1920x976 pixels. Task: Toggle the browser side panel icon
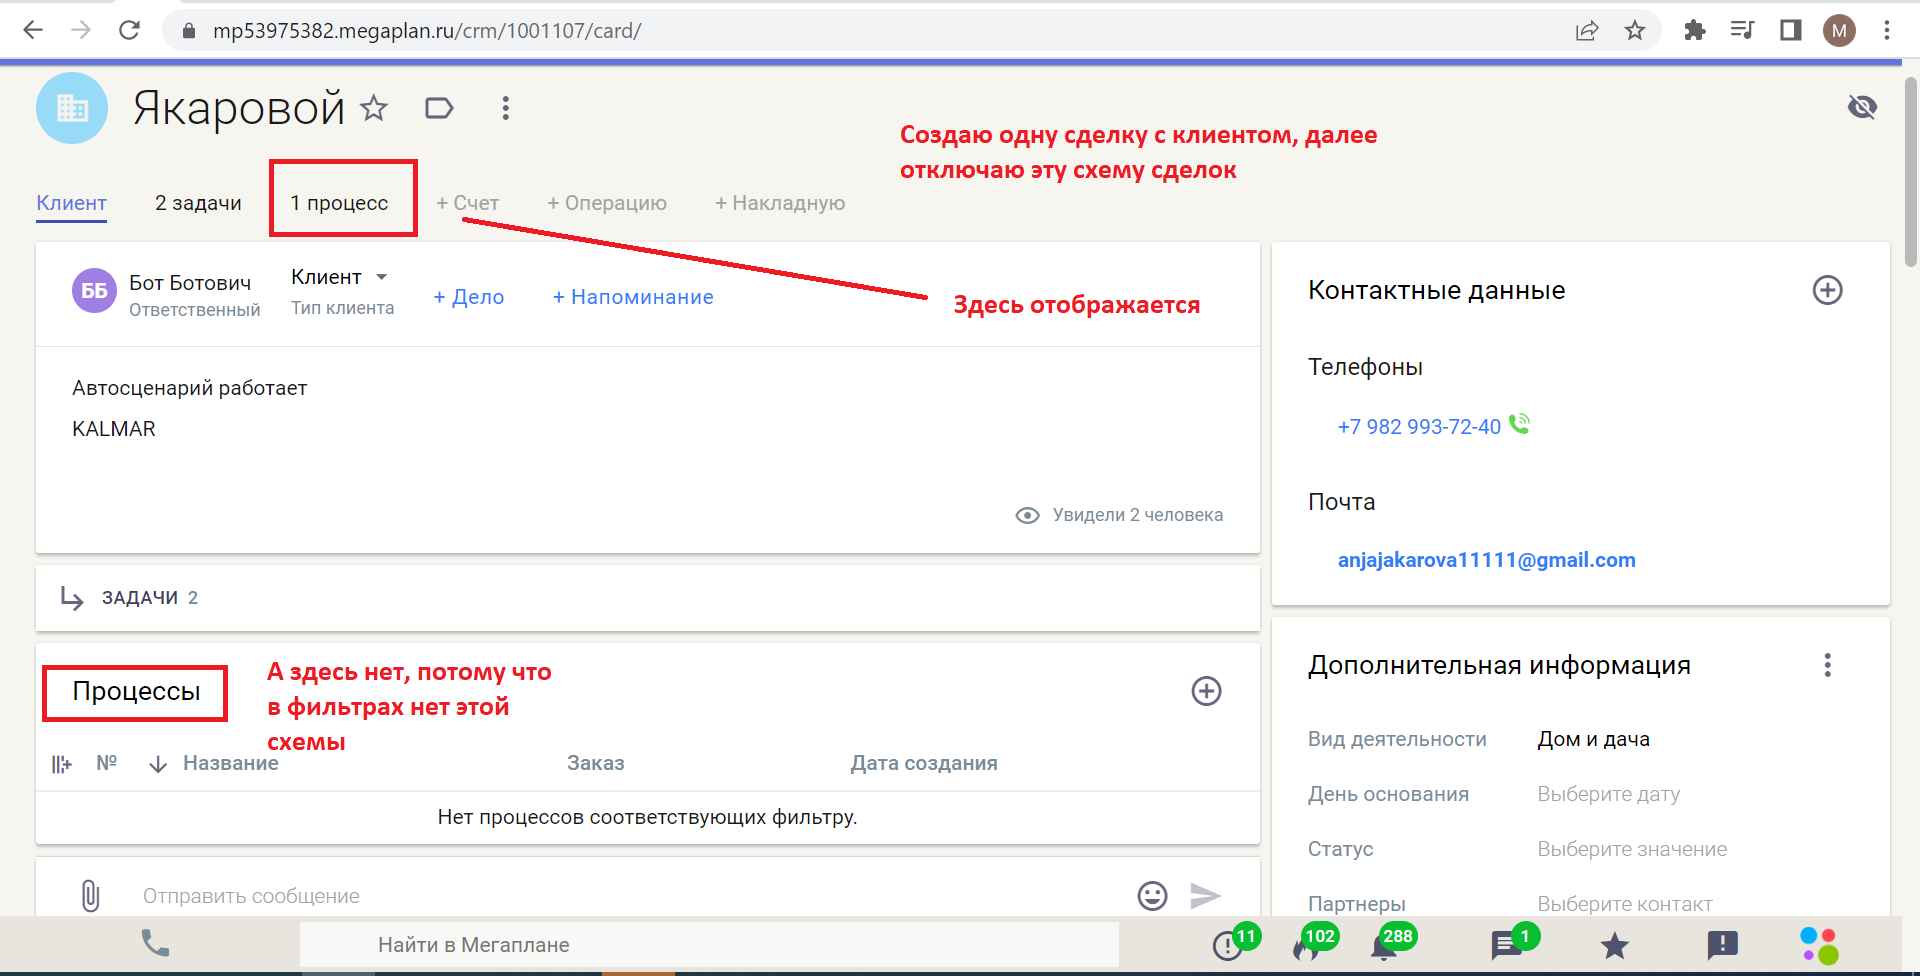pyautogui.click(x=1791, y=31)
